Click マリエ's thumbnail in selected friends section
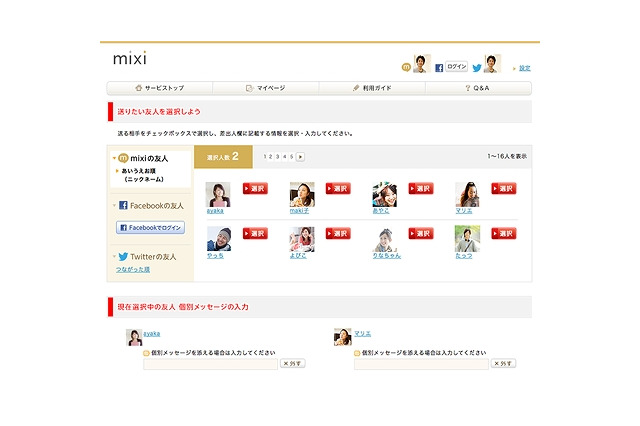 coord(342,337)
